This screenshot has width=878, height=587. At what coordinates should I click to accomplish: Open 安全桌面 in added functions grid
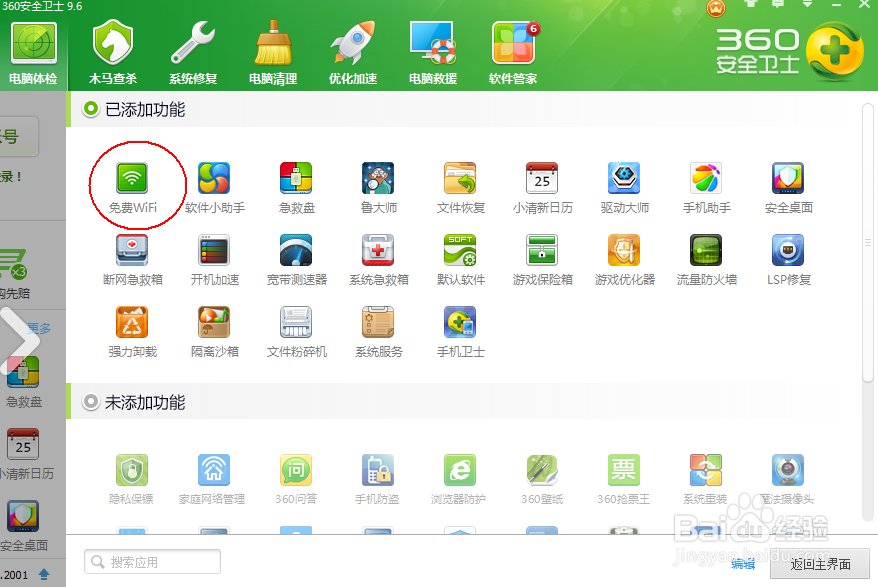(788, 188)
